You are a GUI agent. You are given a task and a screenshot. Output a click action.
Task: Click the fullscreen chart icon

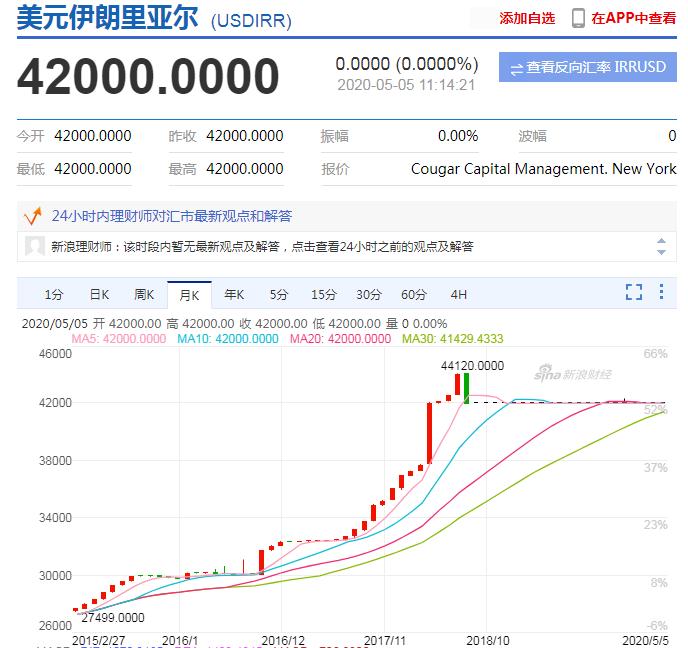(633, 292)
